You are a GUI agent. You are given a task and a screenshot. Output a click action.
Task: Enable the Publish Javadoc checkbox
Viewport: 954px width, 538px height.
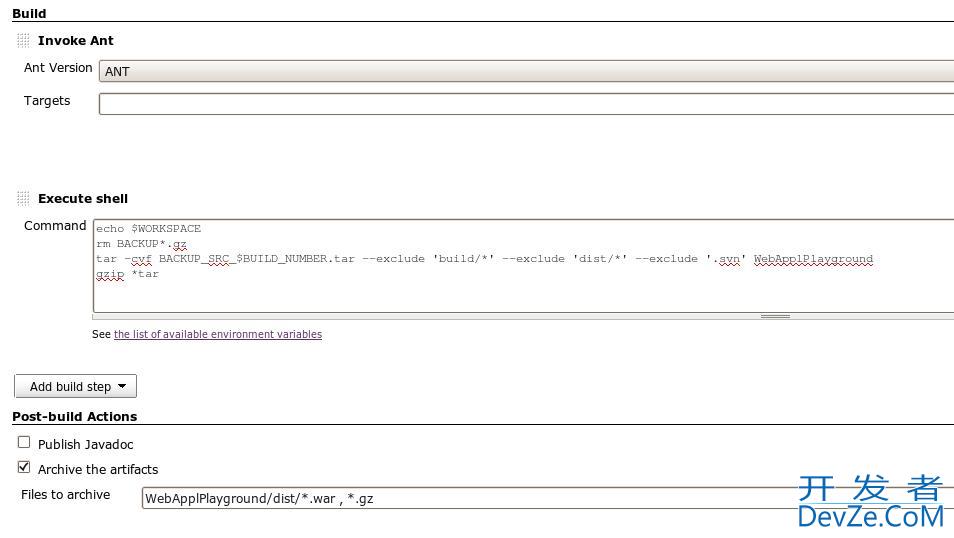point(24,442)
